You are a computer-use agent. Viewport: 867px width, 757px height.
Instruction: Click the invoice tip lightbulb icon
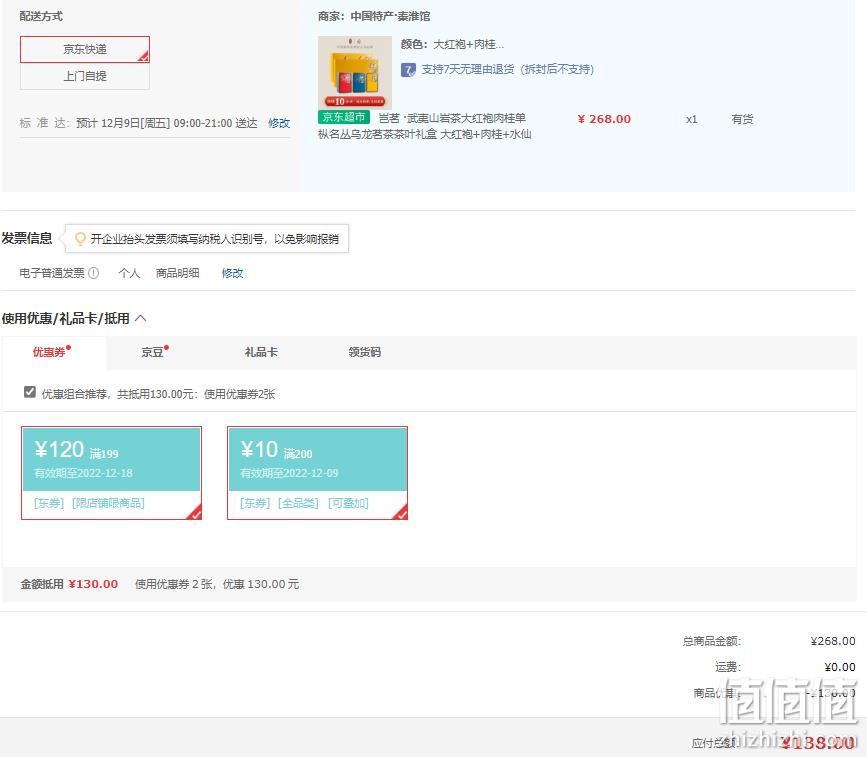tap(80, 238)
